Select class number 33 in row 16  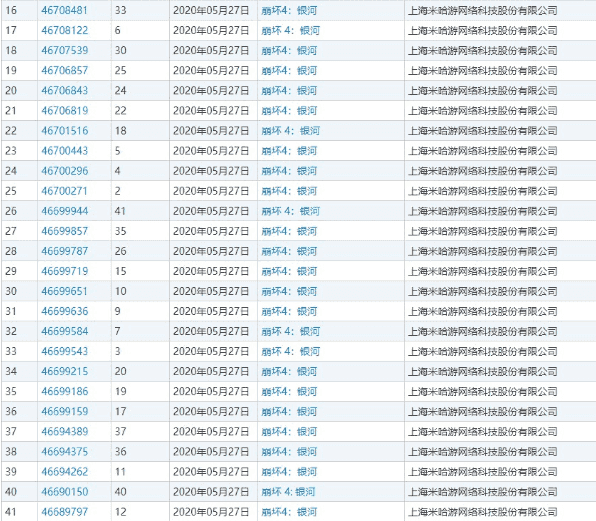click(x=120, y=11)
